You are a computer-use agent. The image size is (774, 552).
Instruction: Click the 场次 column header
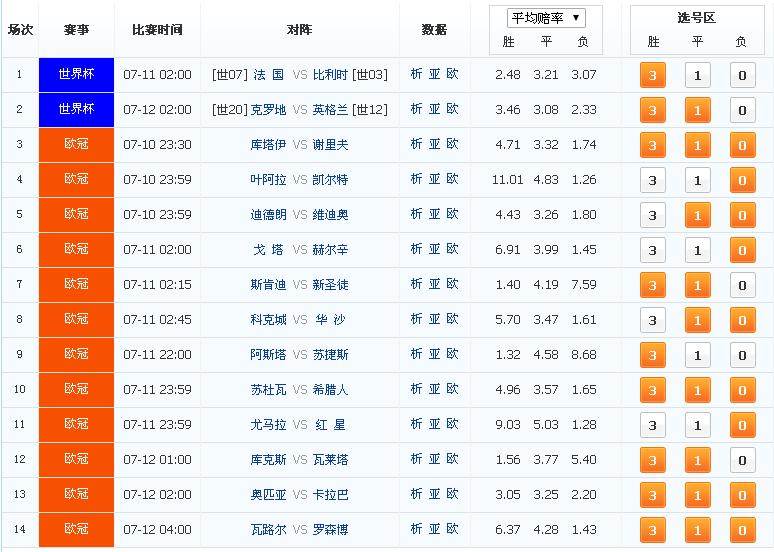[x=20, y=30]
